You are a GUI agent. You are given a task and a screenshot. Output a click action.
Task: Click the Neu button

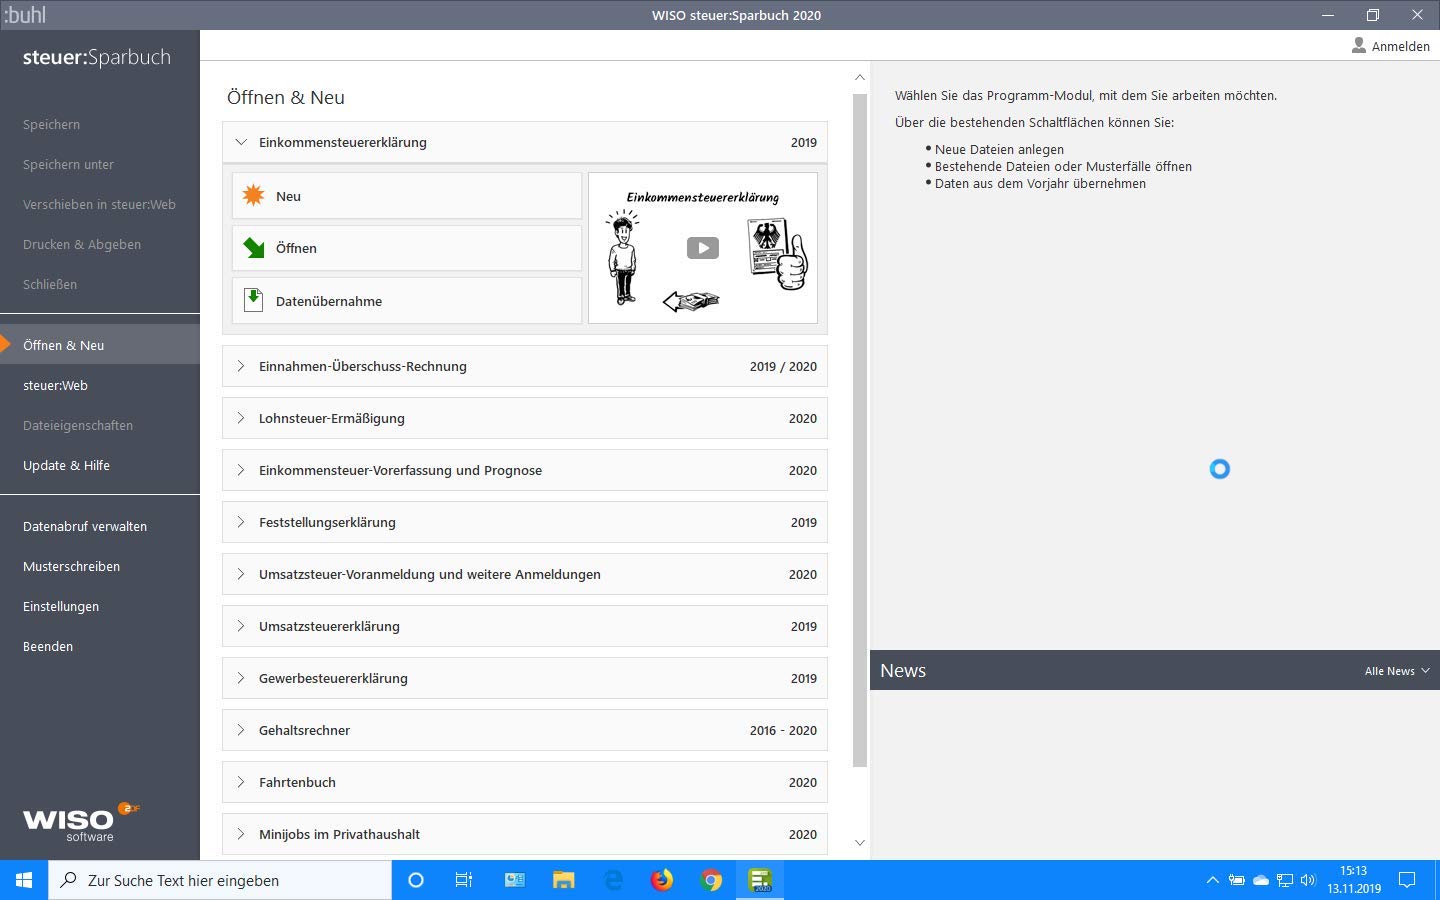point(407,196)
